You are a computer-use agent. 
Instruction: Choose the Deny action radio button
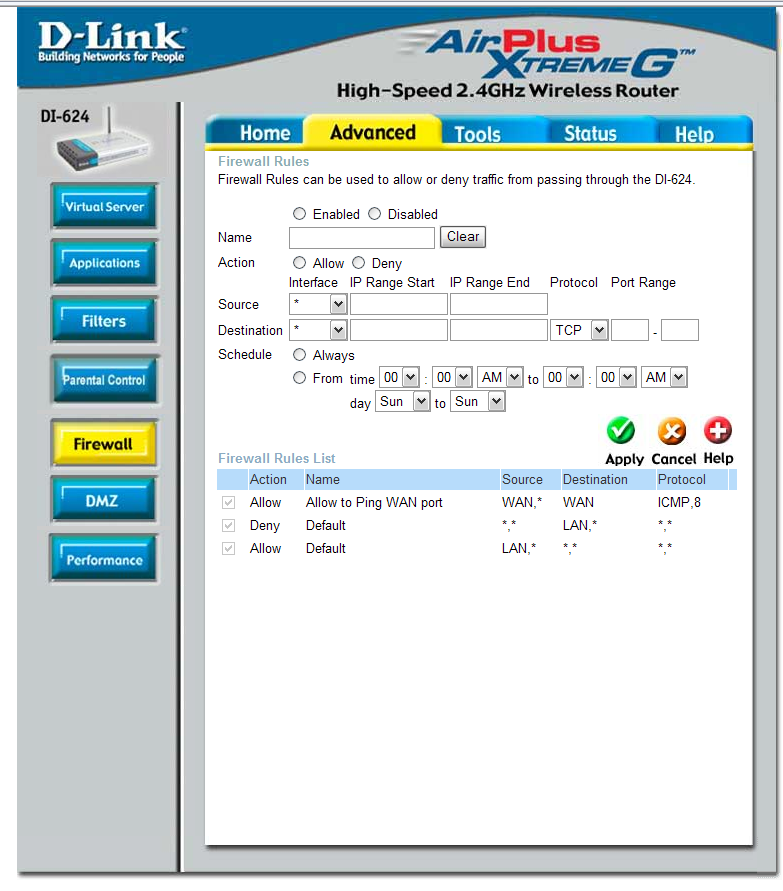click(359, 263)
